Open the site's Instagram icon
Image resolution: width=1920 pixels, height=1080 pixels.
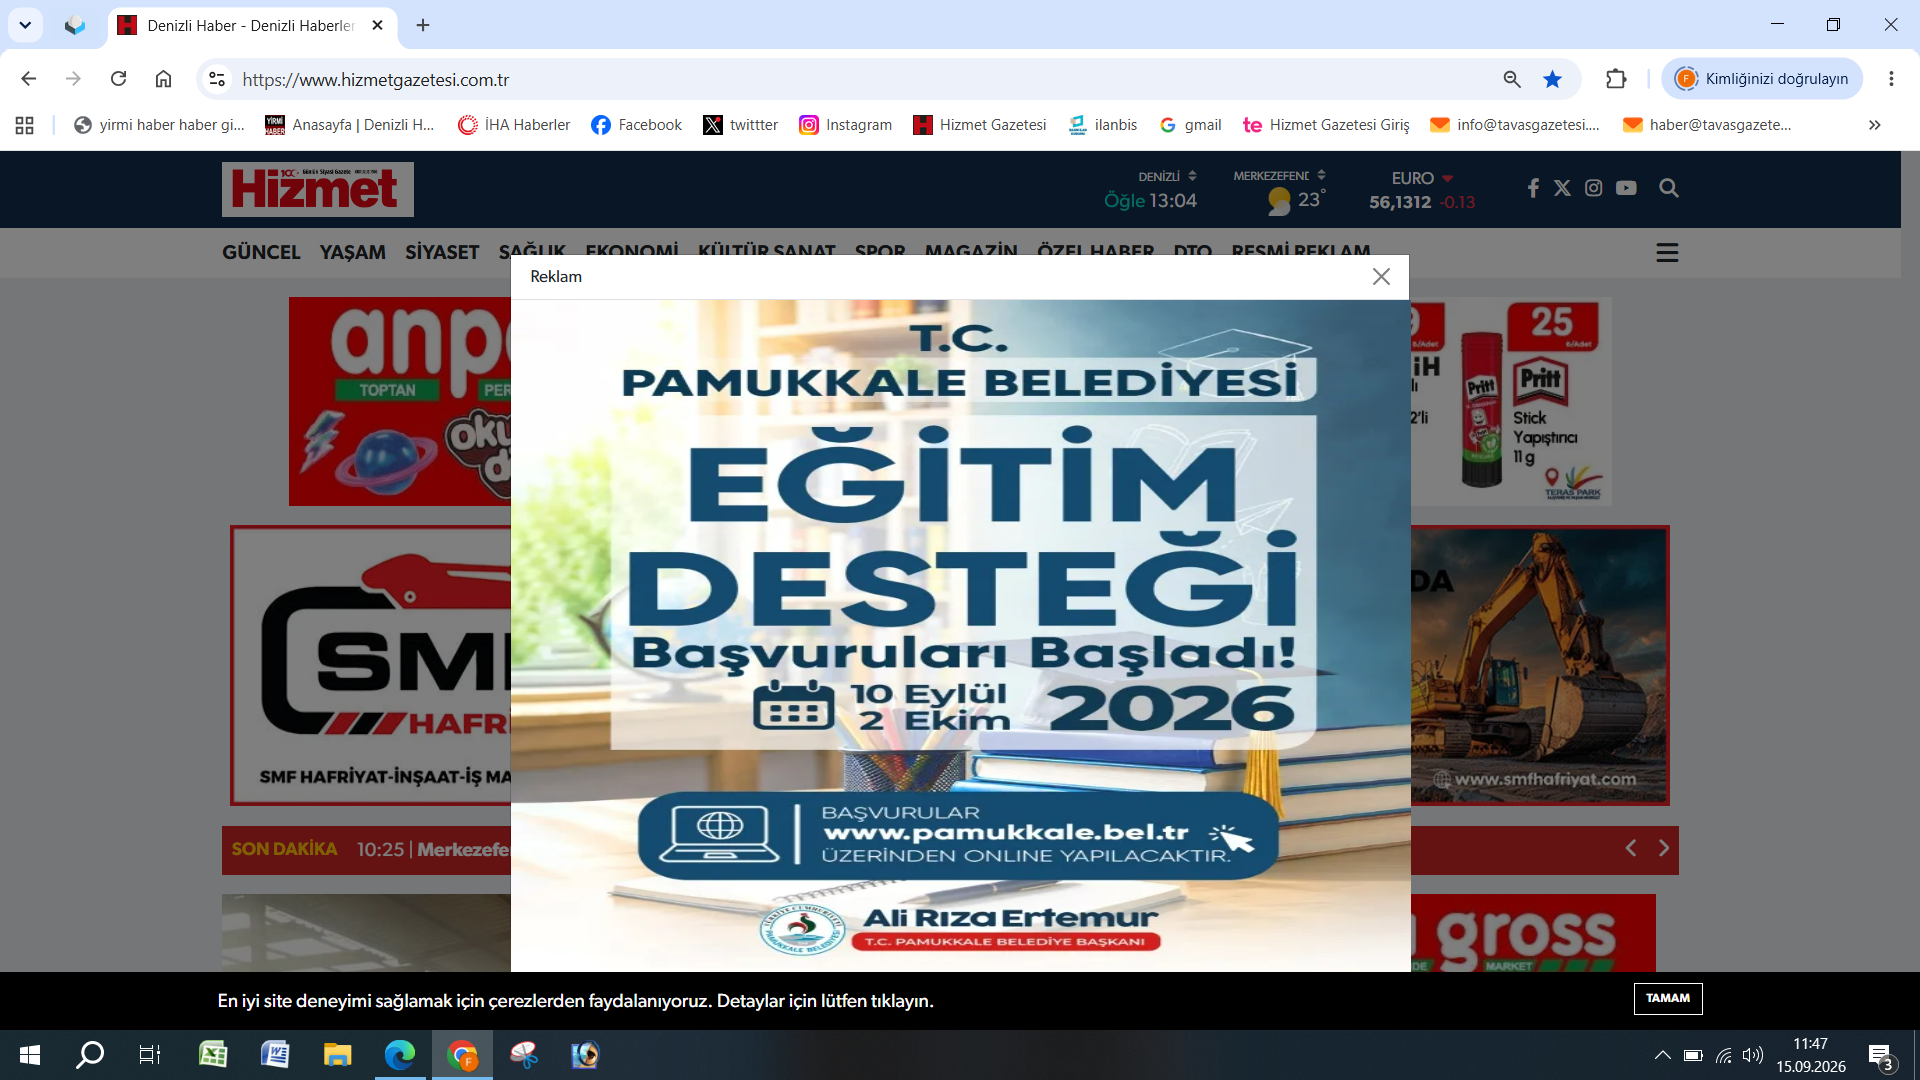(x=1594, y=188)
